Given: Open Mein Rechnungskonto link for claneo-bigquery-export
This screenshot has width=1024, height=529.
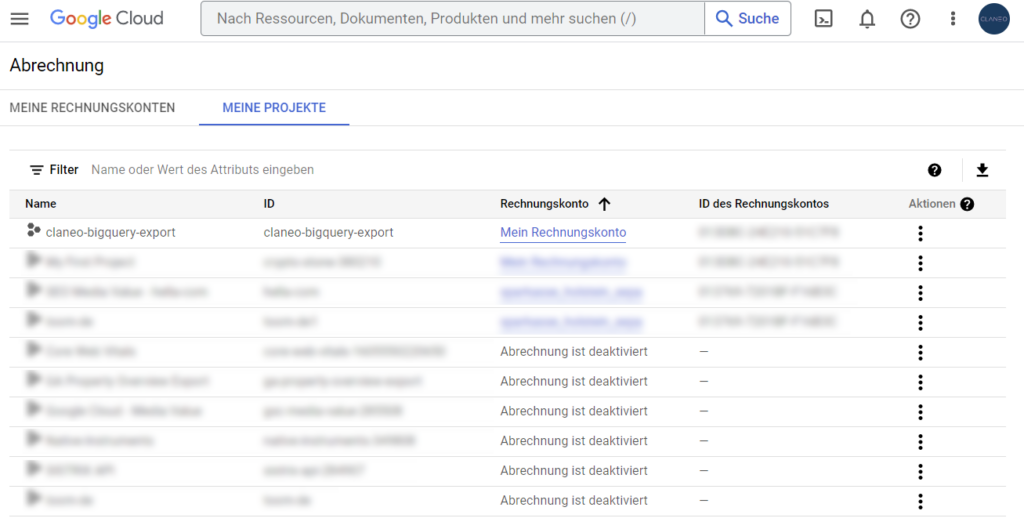Looking at the screenshot, I should click(563, 232).
